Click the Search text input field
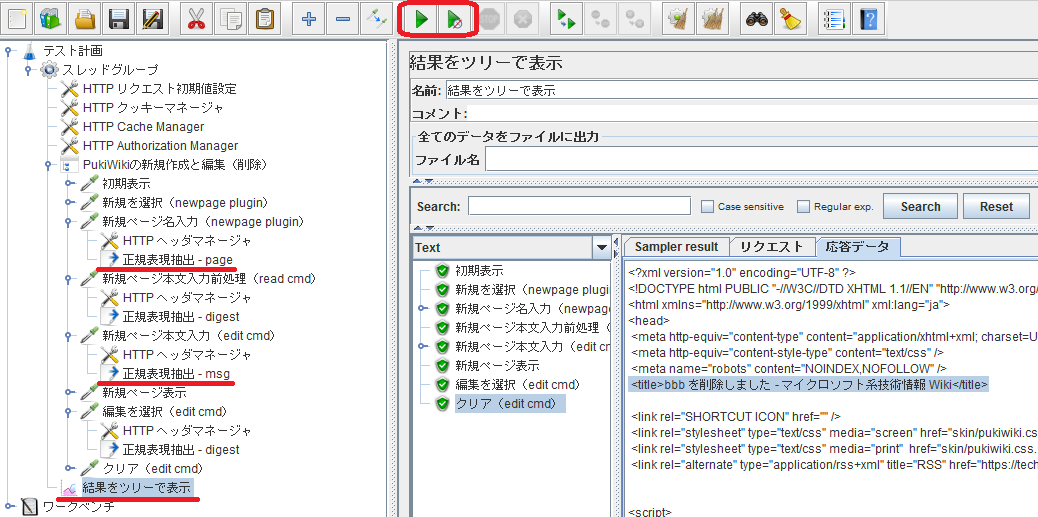The height and width of the screenshot is (517, 1038). click(x=579, y=206)
